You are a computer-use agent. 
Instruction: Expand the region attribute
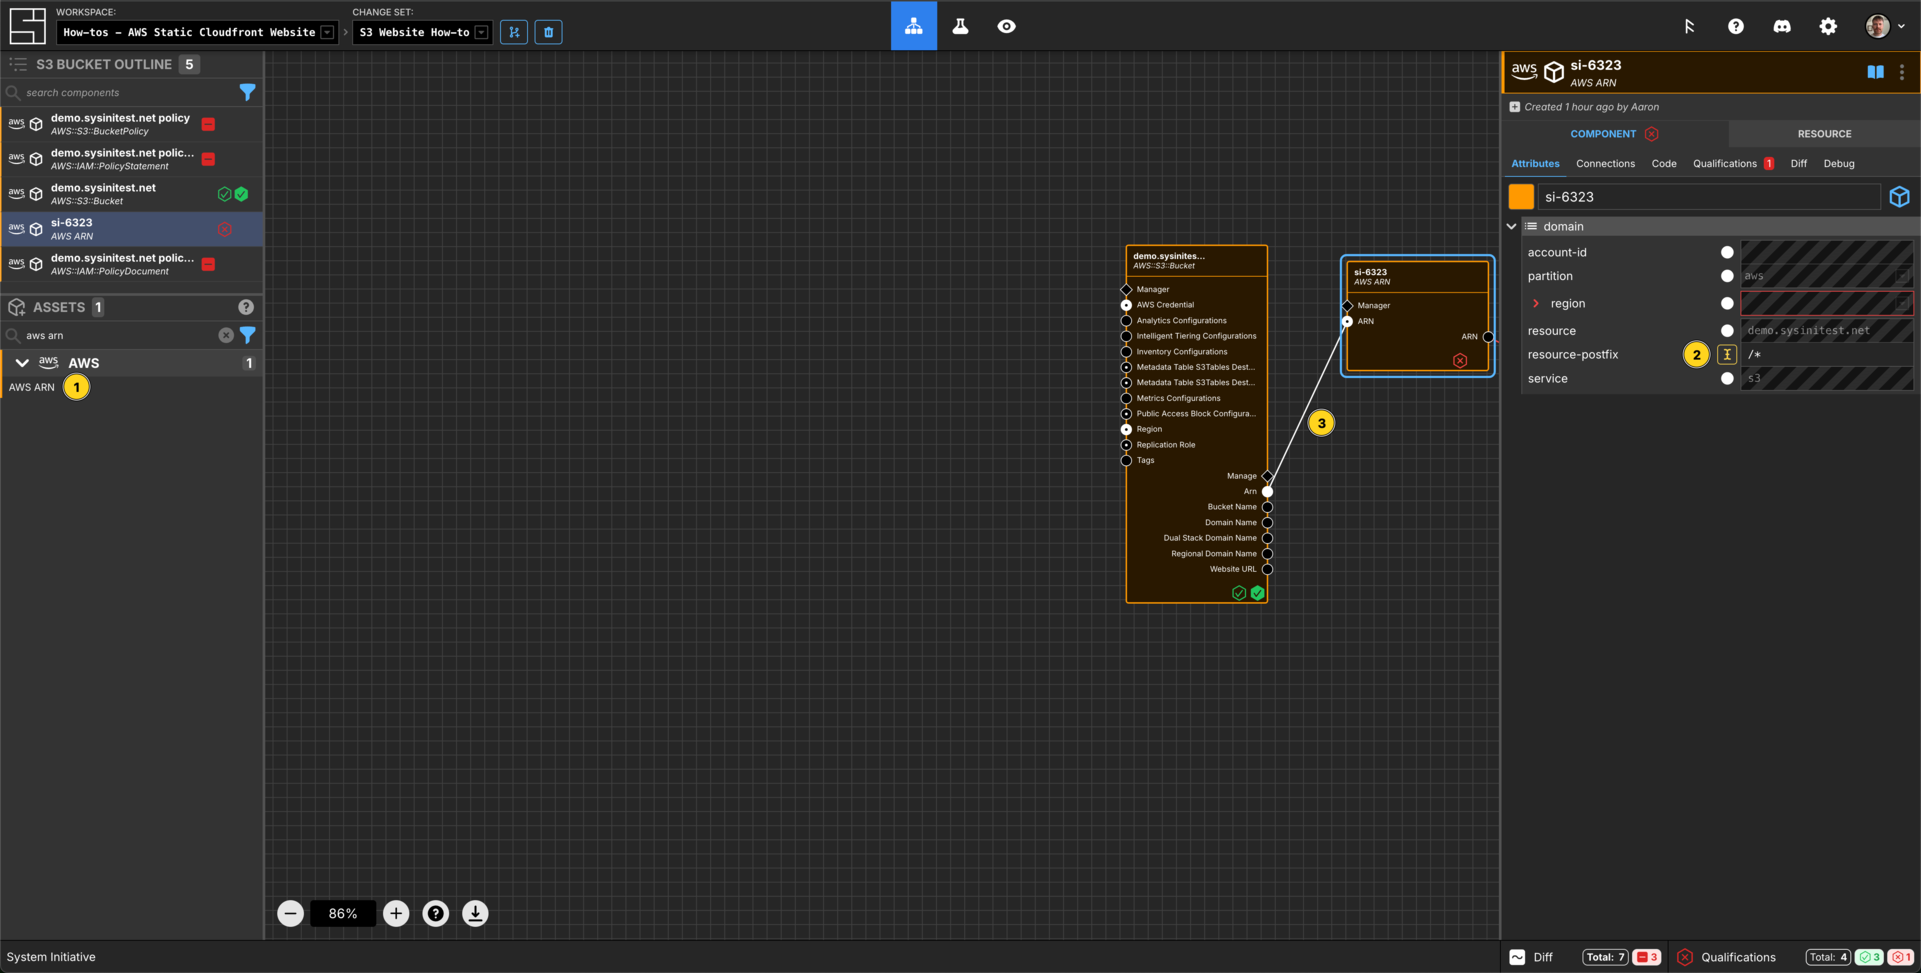1536,303
